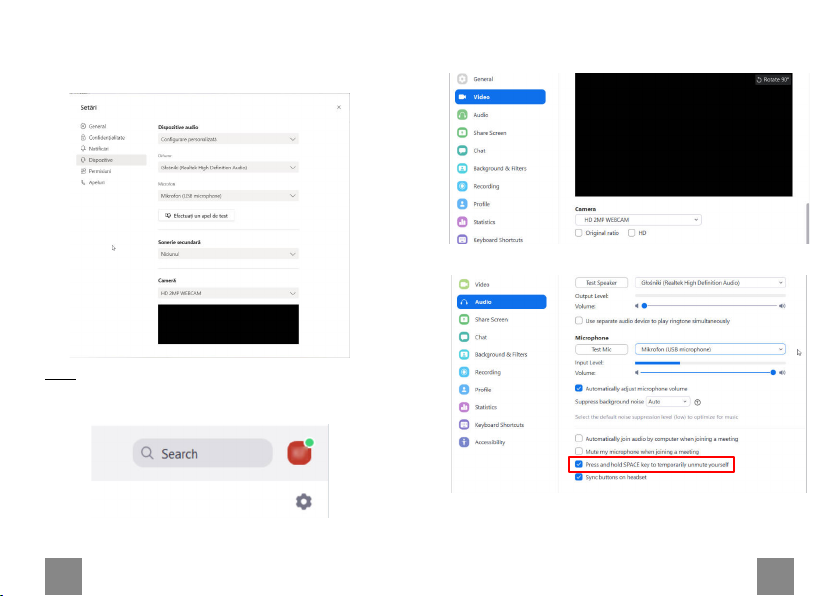Select highlighted Audio tab in Zoom Audio-settings window
This screenshot has width=840, height=596.
501,302
